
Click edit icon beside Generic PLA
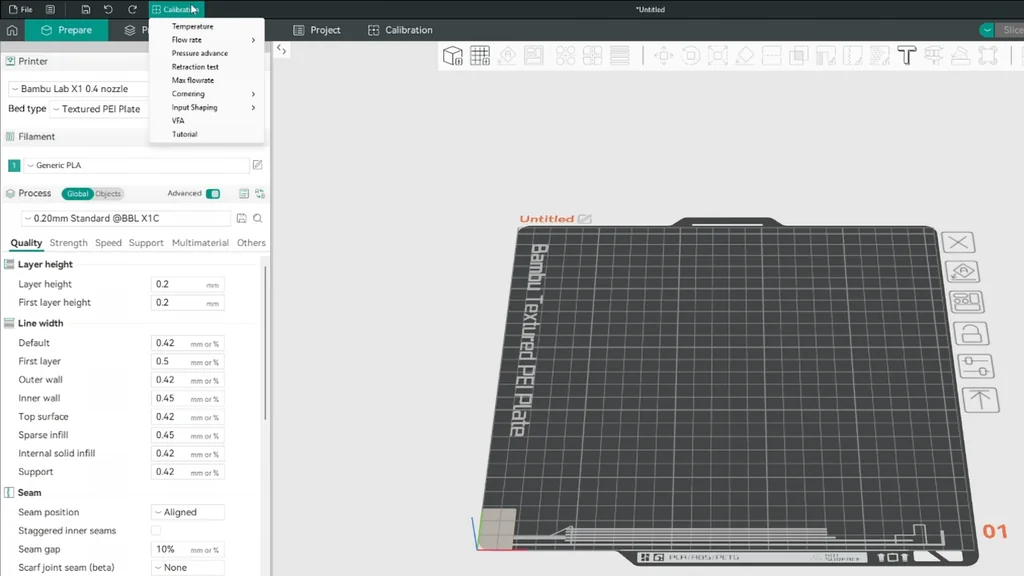pos(257,165)
